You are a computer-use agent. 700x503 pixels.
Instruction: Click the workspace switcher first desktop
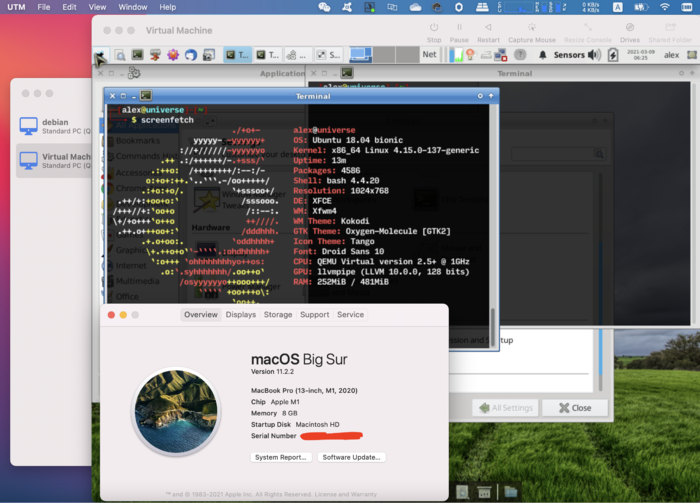pos(360,55)
